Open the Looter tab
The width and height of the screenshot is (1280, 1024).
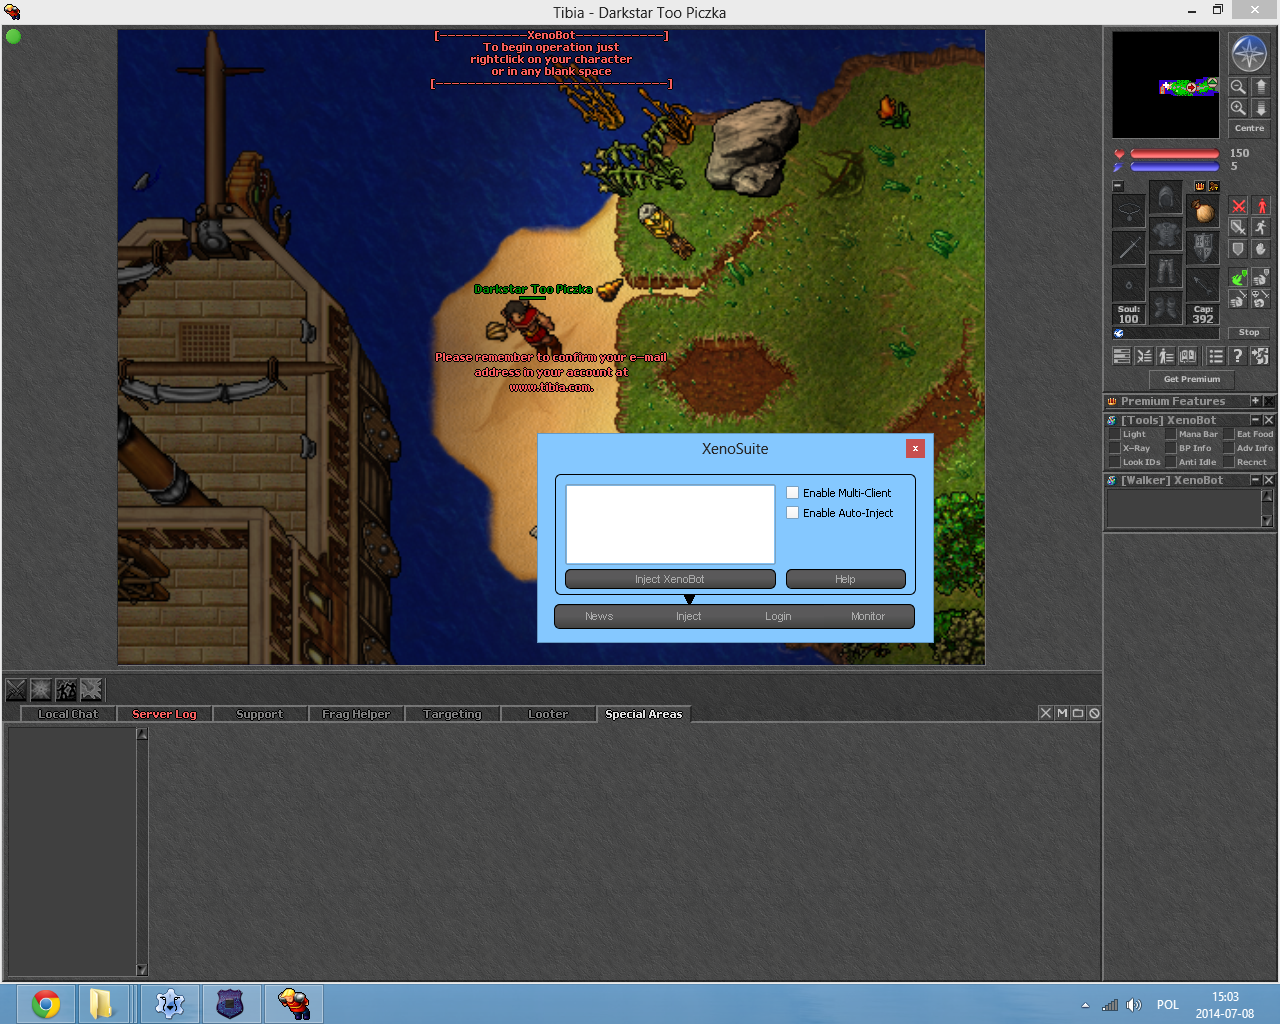(x=548, y=714)
